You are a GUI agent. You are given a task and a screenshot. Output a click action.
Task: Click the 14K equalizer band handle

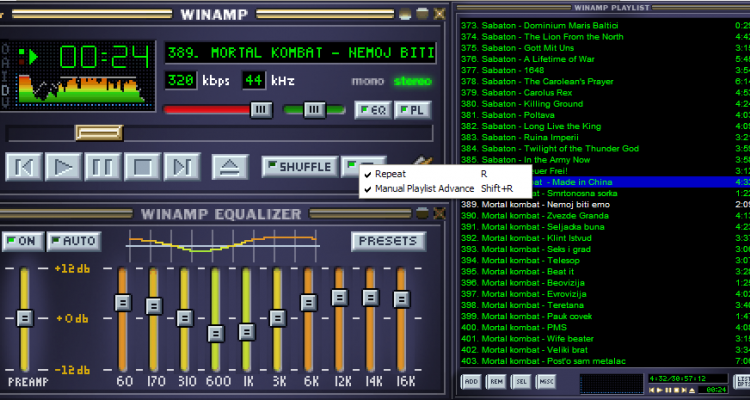pos(371,298)
